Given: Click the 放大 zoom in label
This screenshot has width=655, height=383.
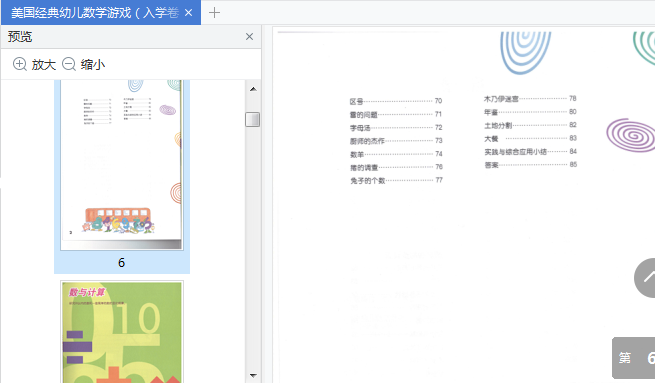Looking at the screenshot, I should point(43,64).
